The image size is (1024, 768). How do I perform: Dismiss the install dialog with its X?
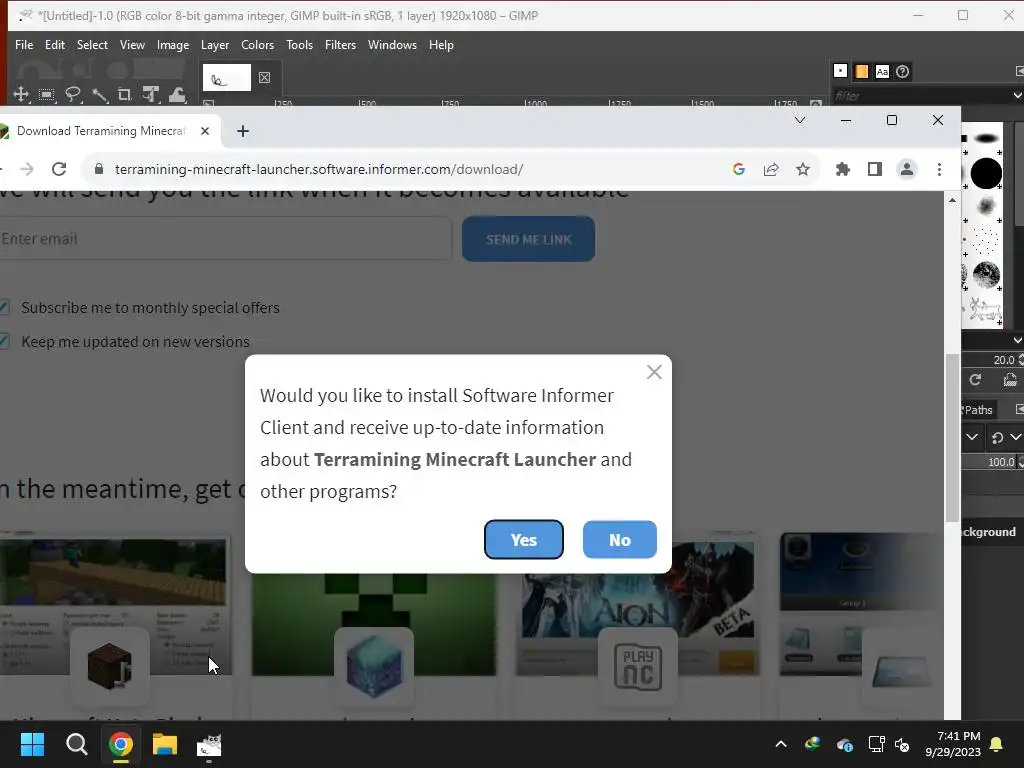click(654, 372)
